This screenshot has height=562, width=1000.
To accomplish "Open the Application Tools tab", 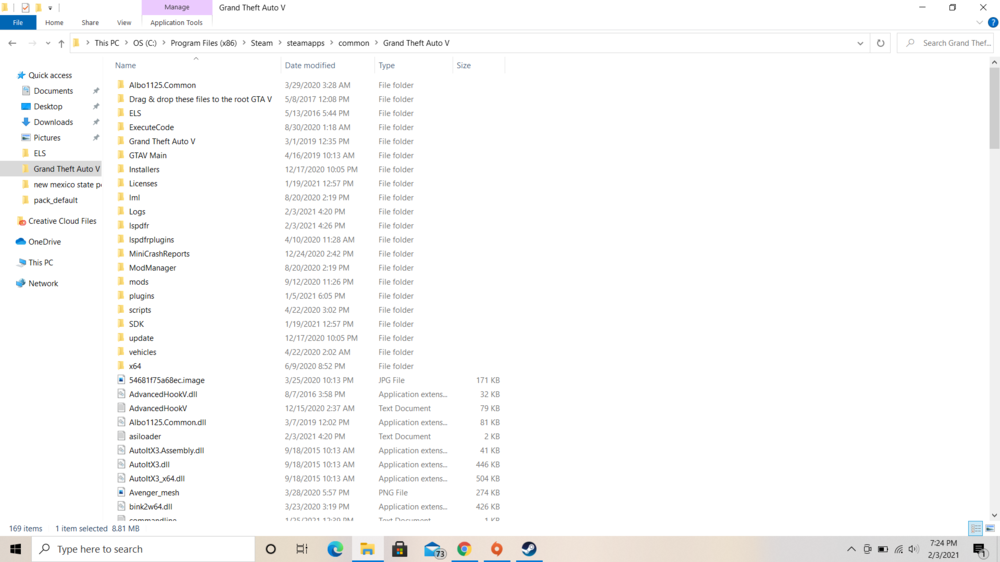I will click(176, 22).
